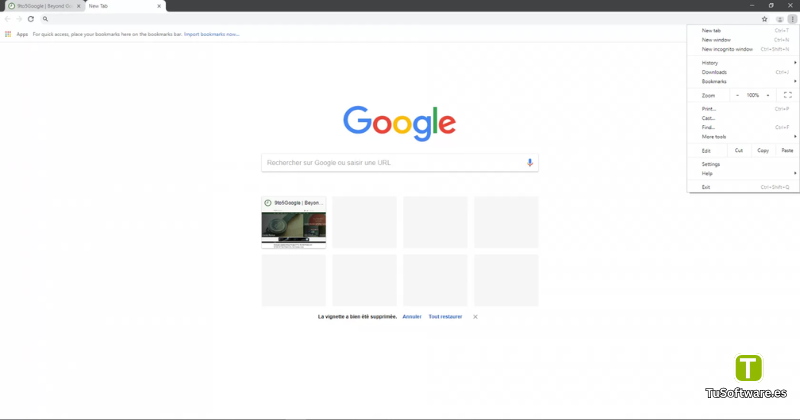Click the search magnifier icon in address bar
800x420 pixels.
(x=45, y=19)
